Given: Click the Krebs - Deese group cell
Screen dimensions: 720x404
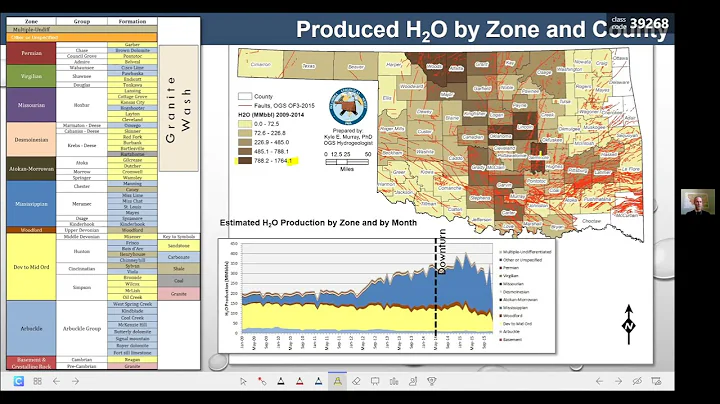Looking at the screenshot, I should (82, 145).
